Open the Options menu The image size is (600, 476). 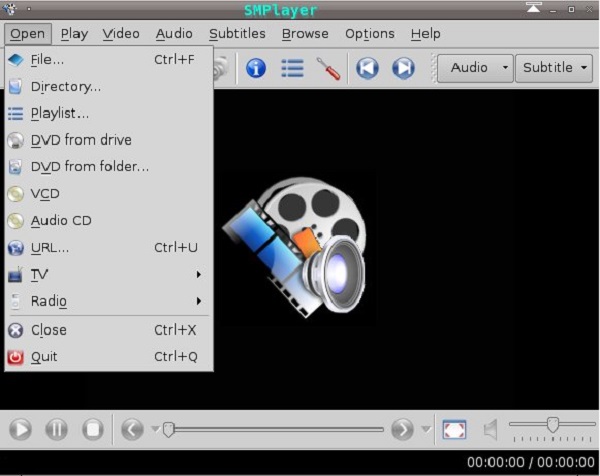tap(370, 34)
